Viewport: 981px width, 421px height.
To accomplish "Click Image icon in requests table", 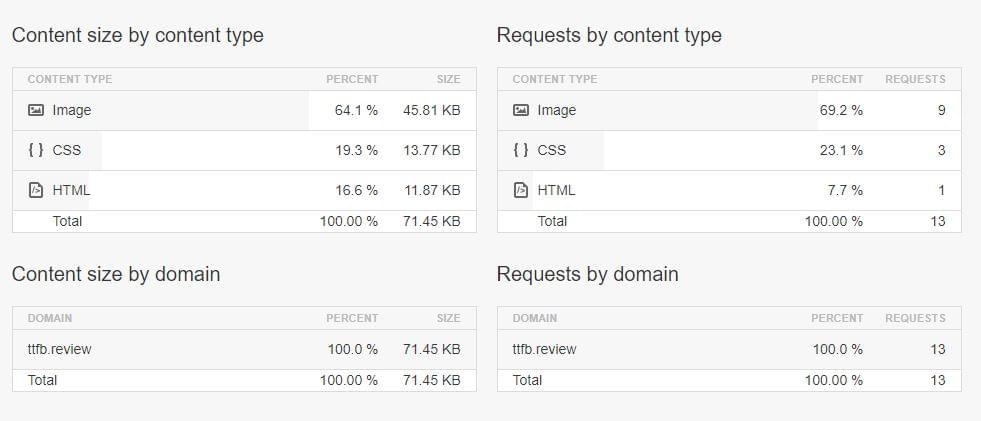I will point(521,111).
